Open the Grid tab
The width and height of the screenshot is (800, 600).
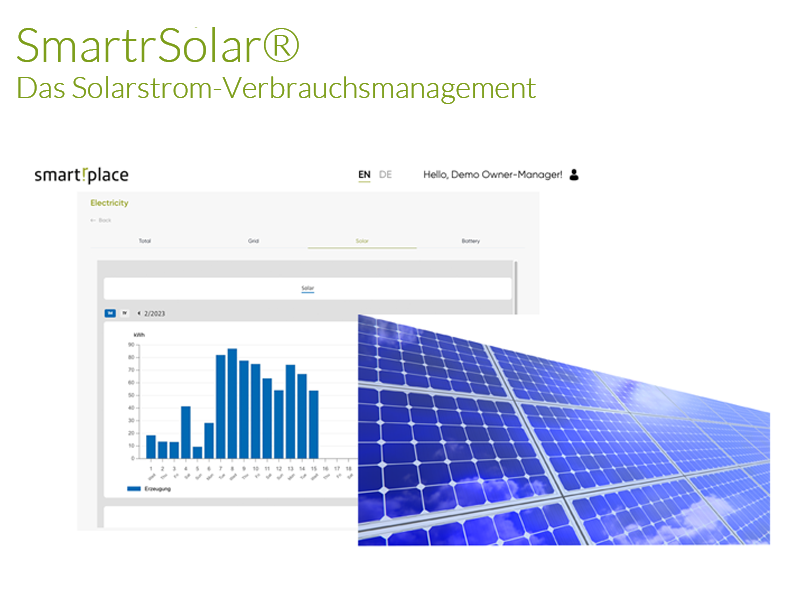pyautogui.click(x=254, y=241)
